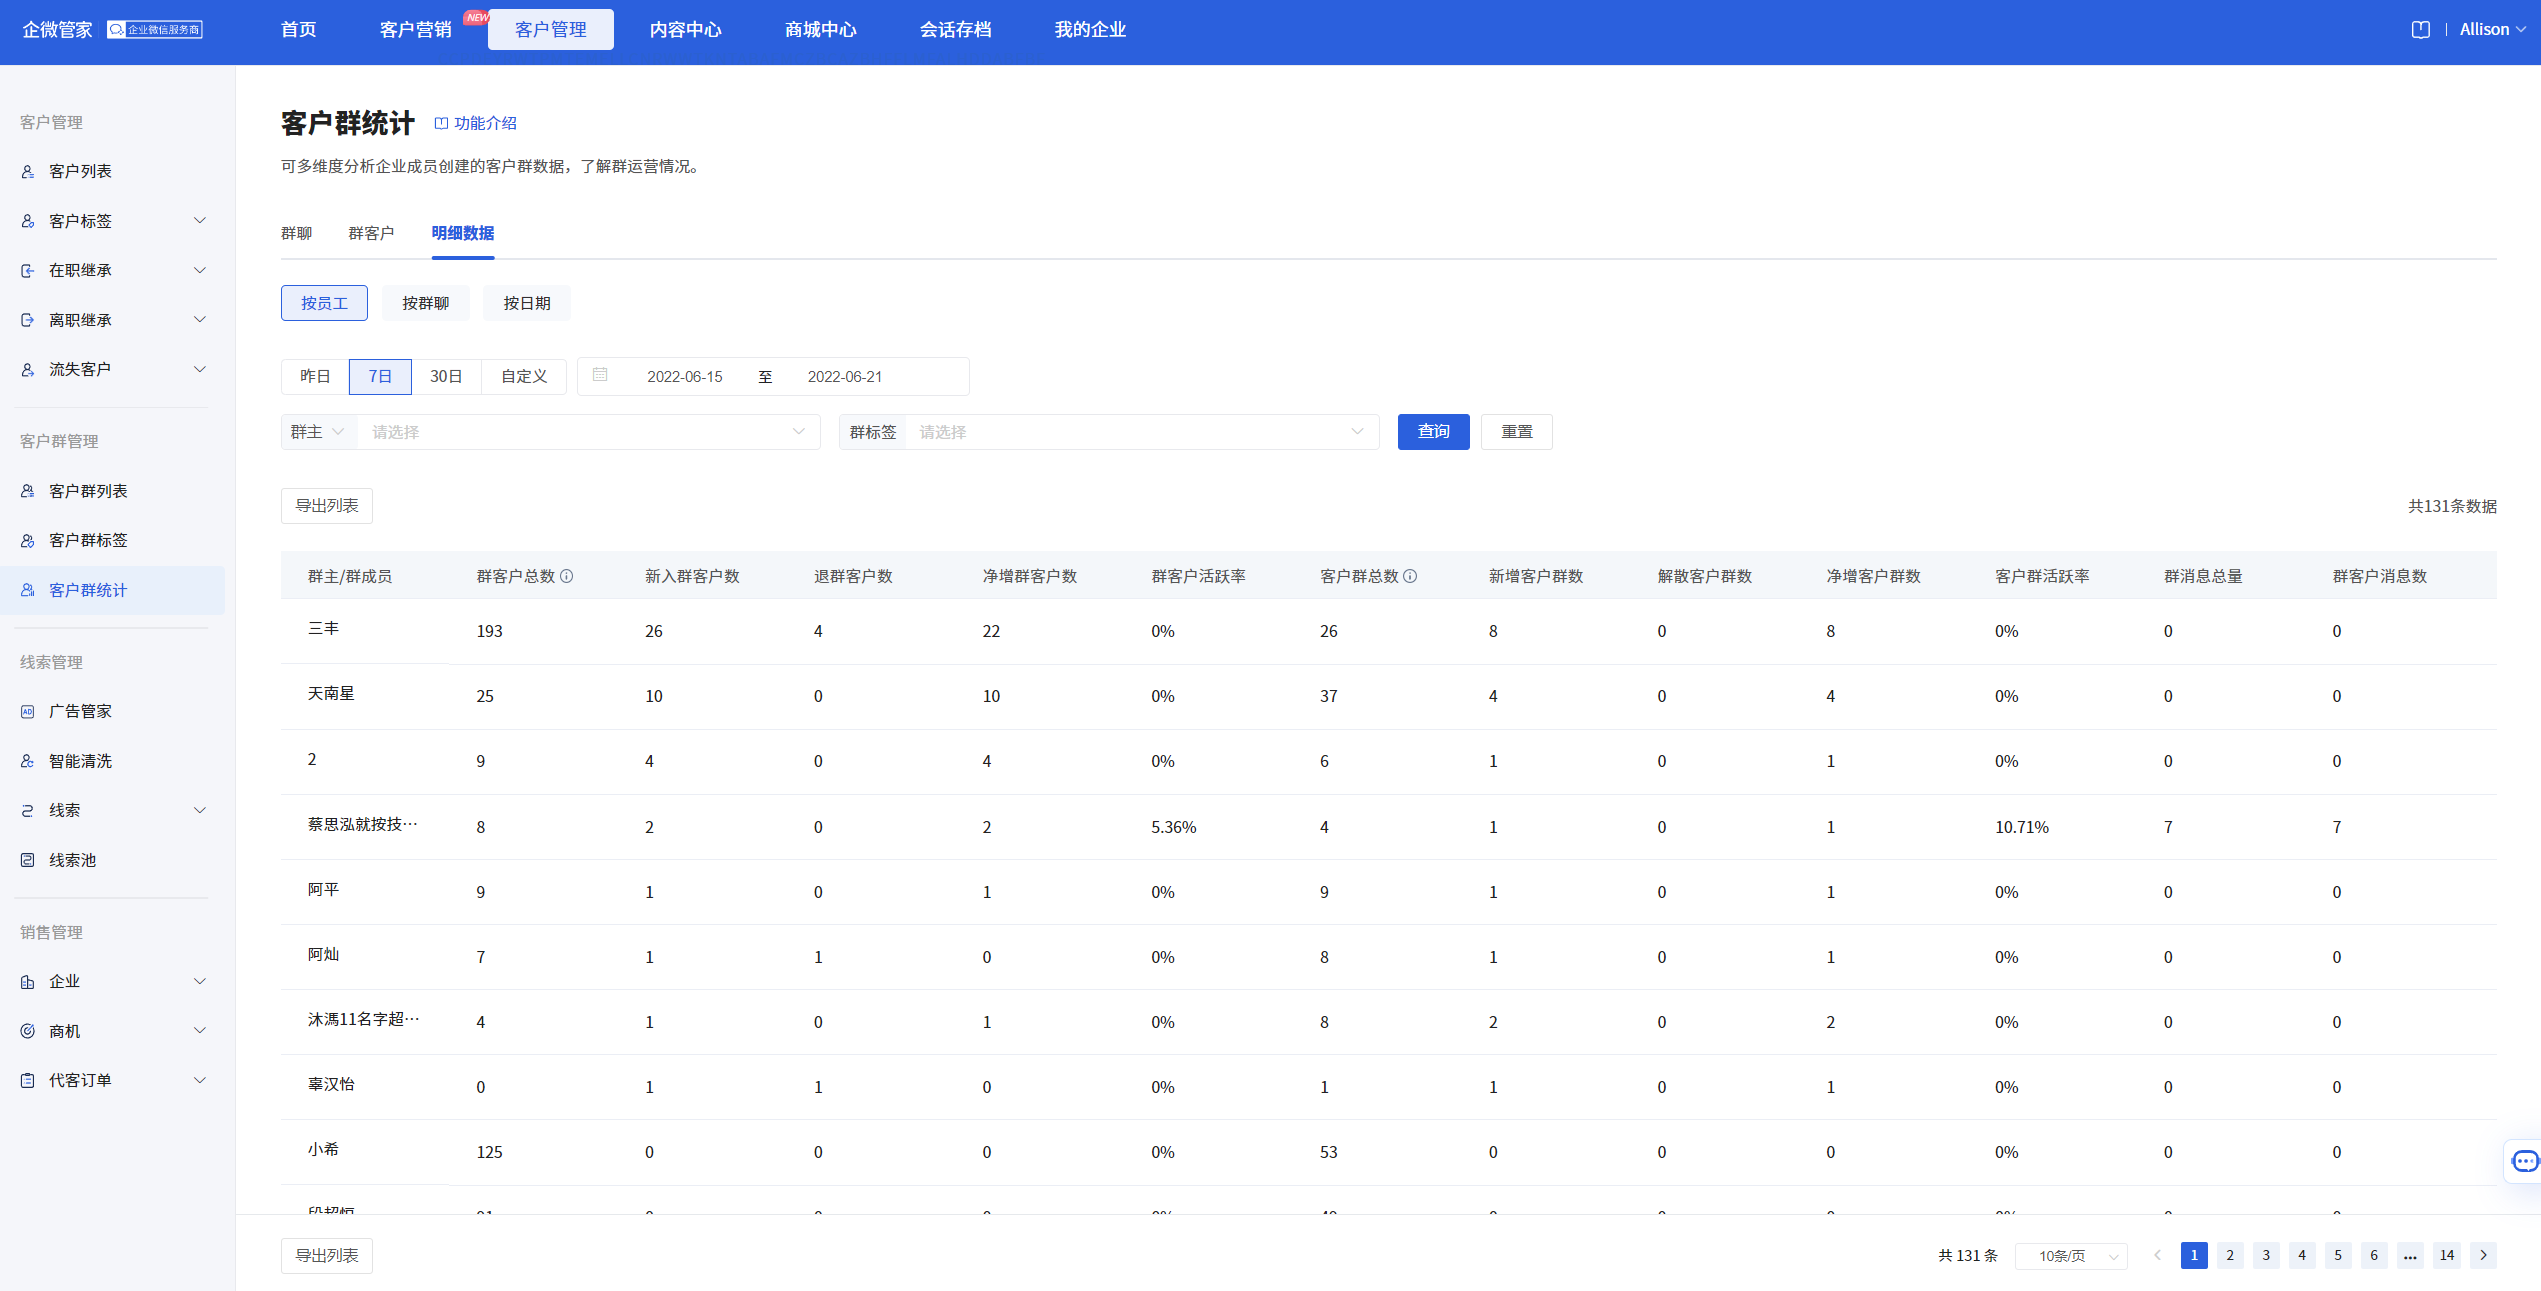The width and height of the screenshot is (2541, 1291).
Task: Open the Allison account menu
Action: tap(2492, 30)
